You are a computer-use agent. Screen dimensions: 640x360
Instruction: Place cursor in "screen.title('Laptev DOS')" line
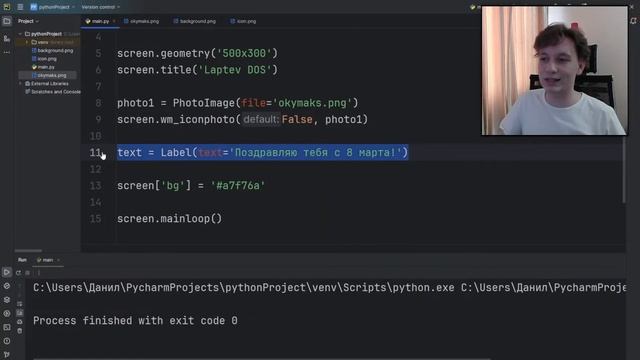click(197, 70)
